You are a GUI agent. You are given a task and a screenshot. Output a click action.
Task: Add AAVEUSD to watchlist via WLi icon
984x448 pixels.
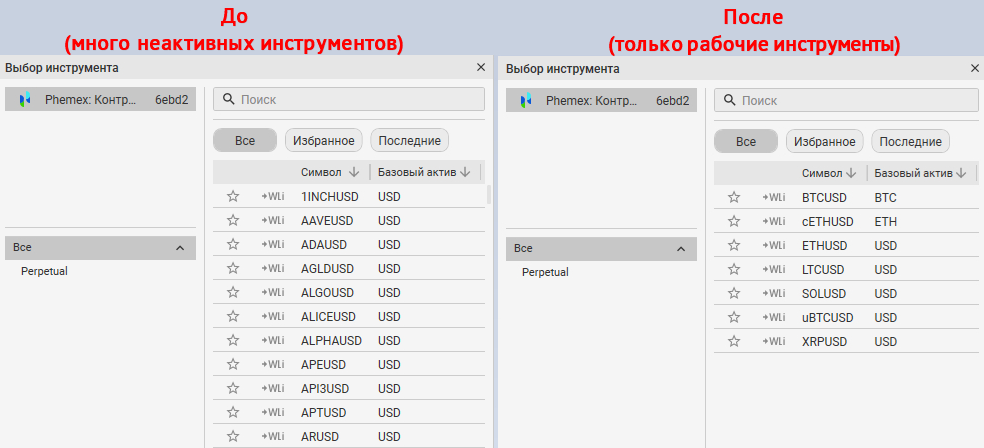[x=272, y=220]
